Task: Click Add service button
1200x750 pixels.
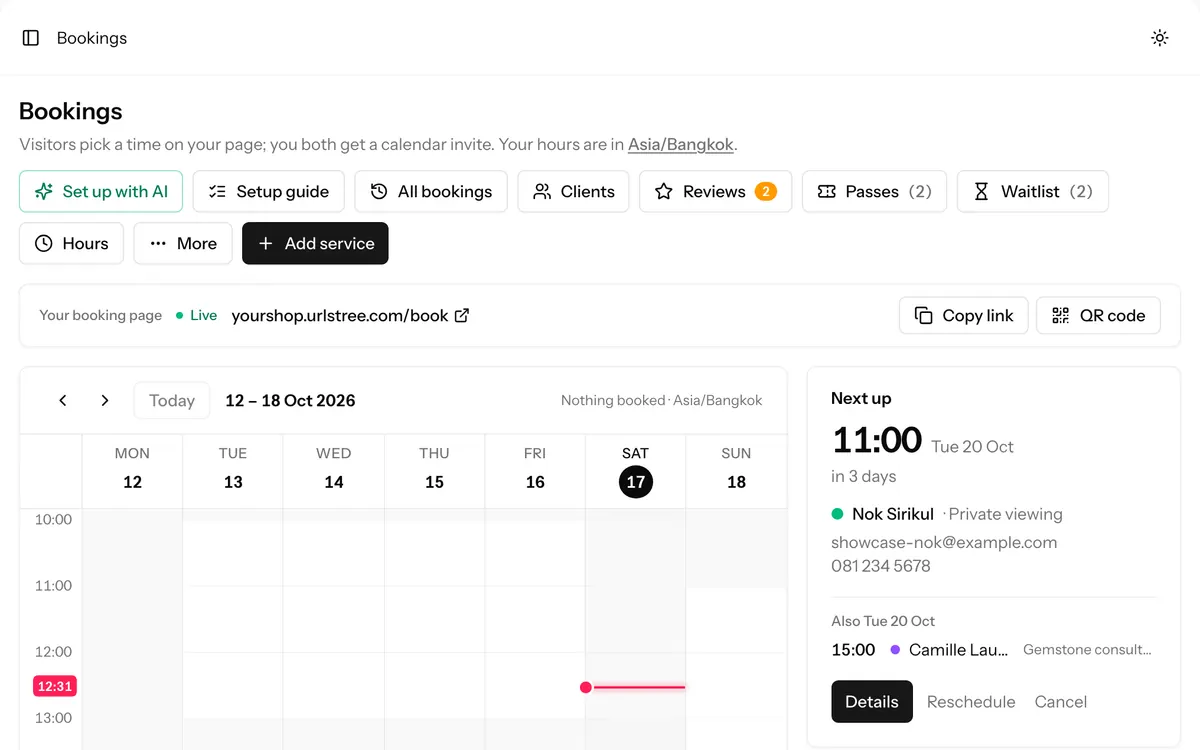Action: (x=315, y=243)
